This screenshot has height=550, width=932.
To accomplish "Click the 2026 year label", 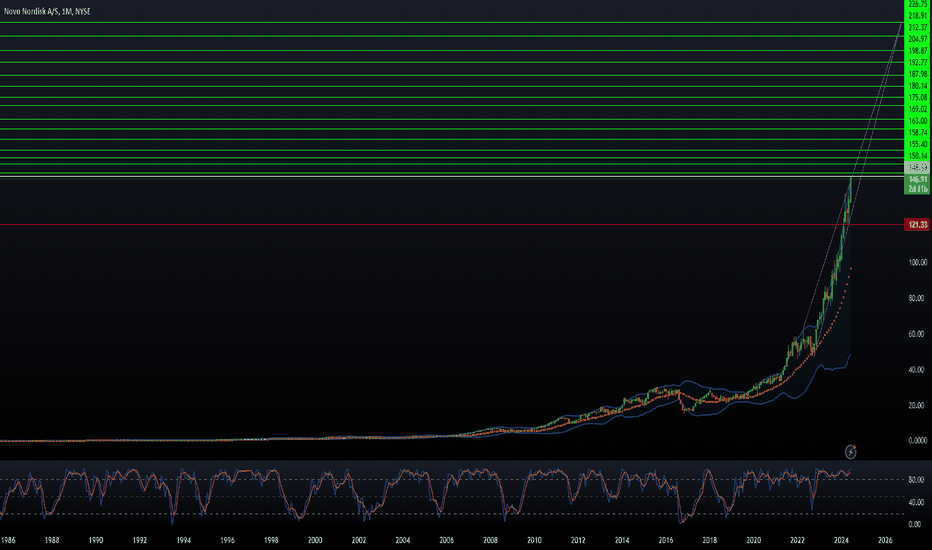I will click(885, 540).
